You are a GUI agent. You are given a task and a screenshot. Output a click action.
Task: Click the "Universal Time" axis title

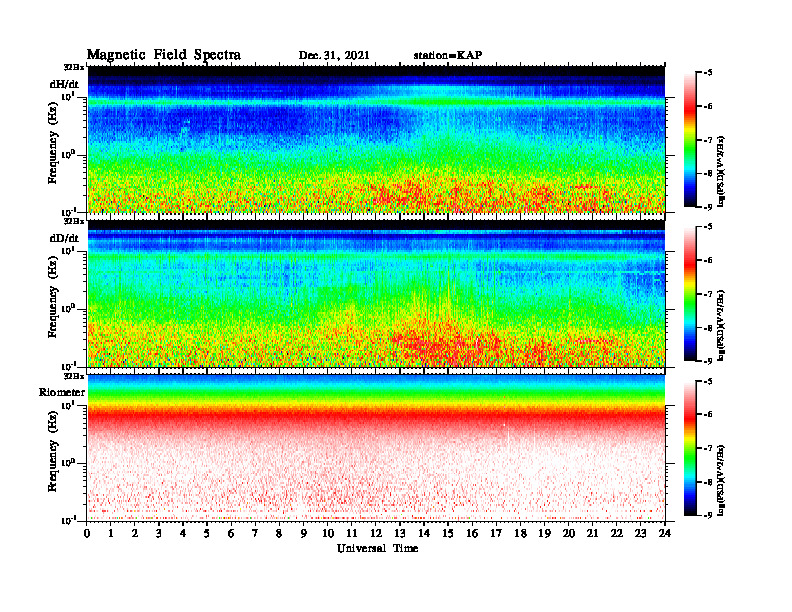377,548
